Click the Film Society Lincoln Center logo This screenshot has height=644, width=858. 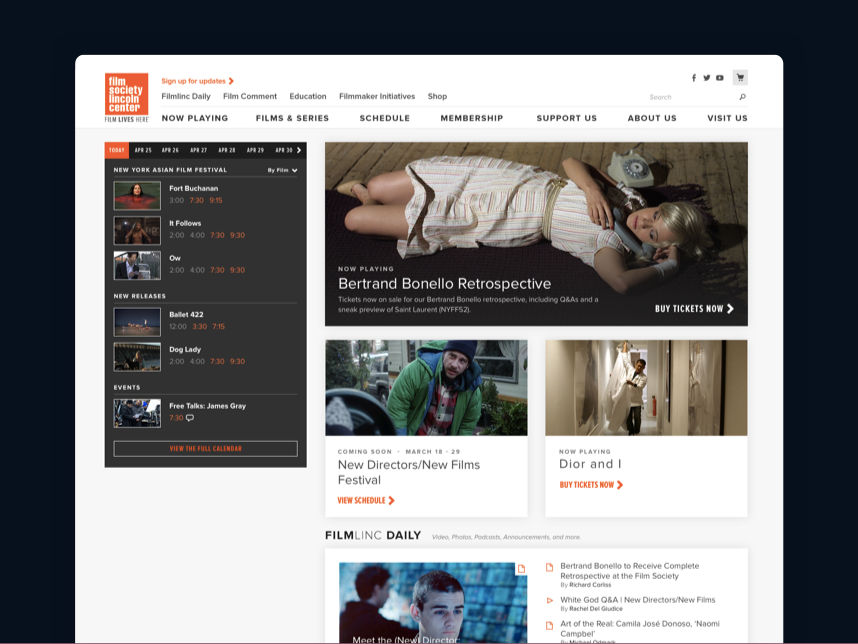tap(126, 97)
